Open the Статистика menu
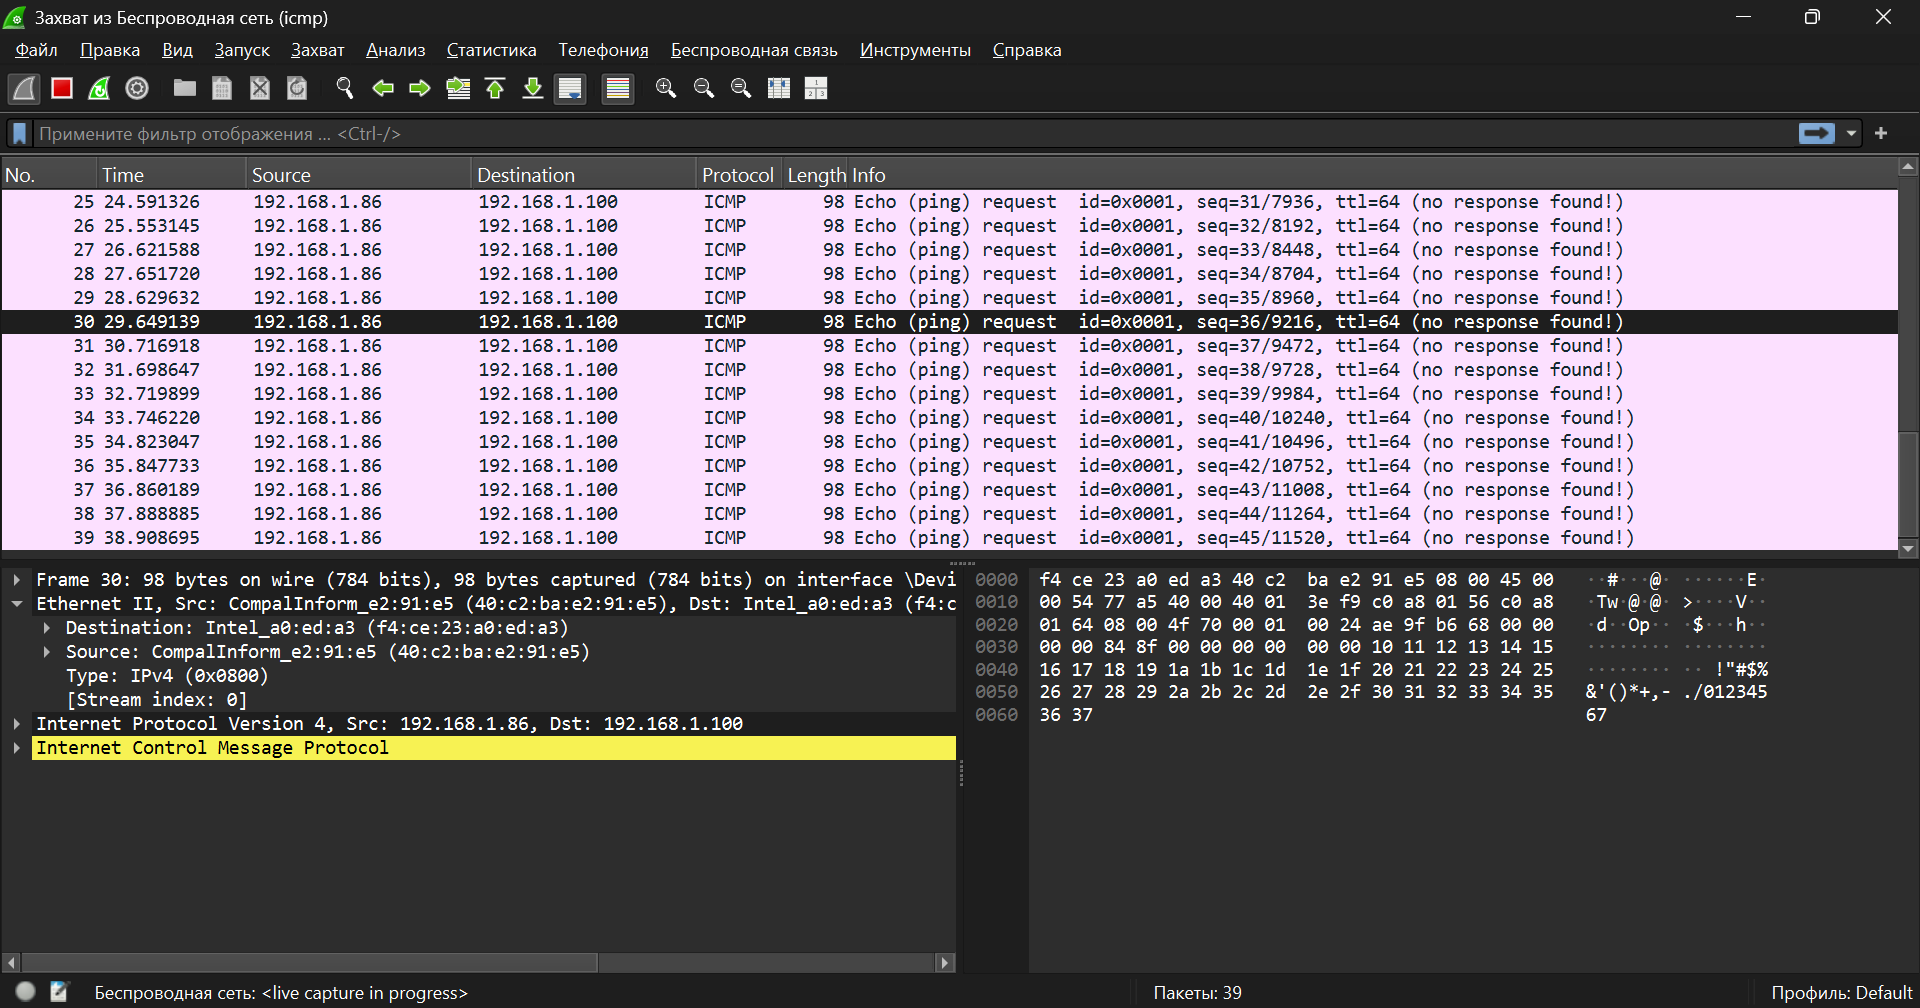 (491, 50)
